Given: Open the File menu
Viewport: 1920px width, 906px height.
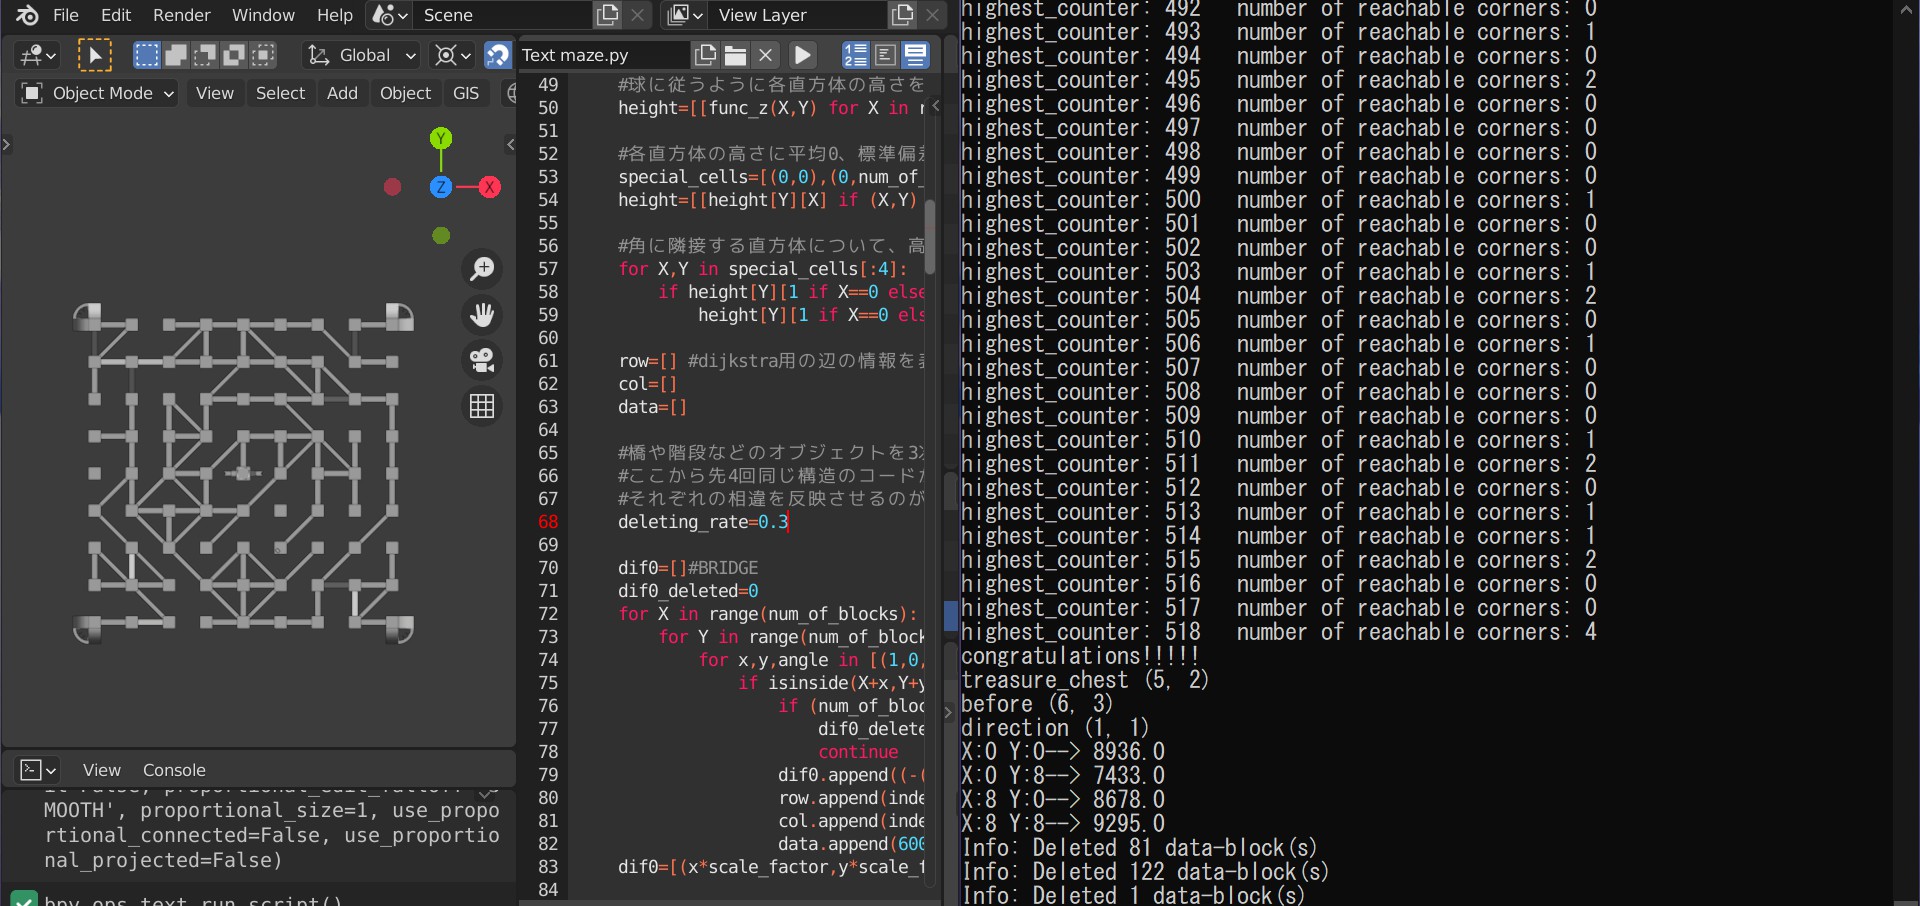Looking at the screenshot, I should [x=66, y=15].
